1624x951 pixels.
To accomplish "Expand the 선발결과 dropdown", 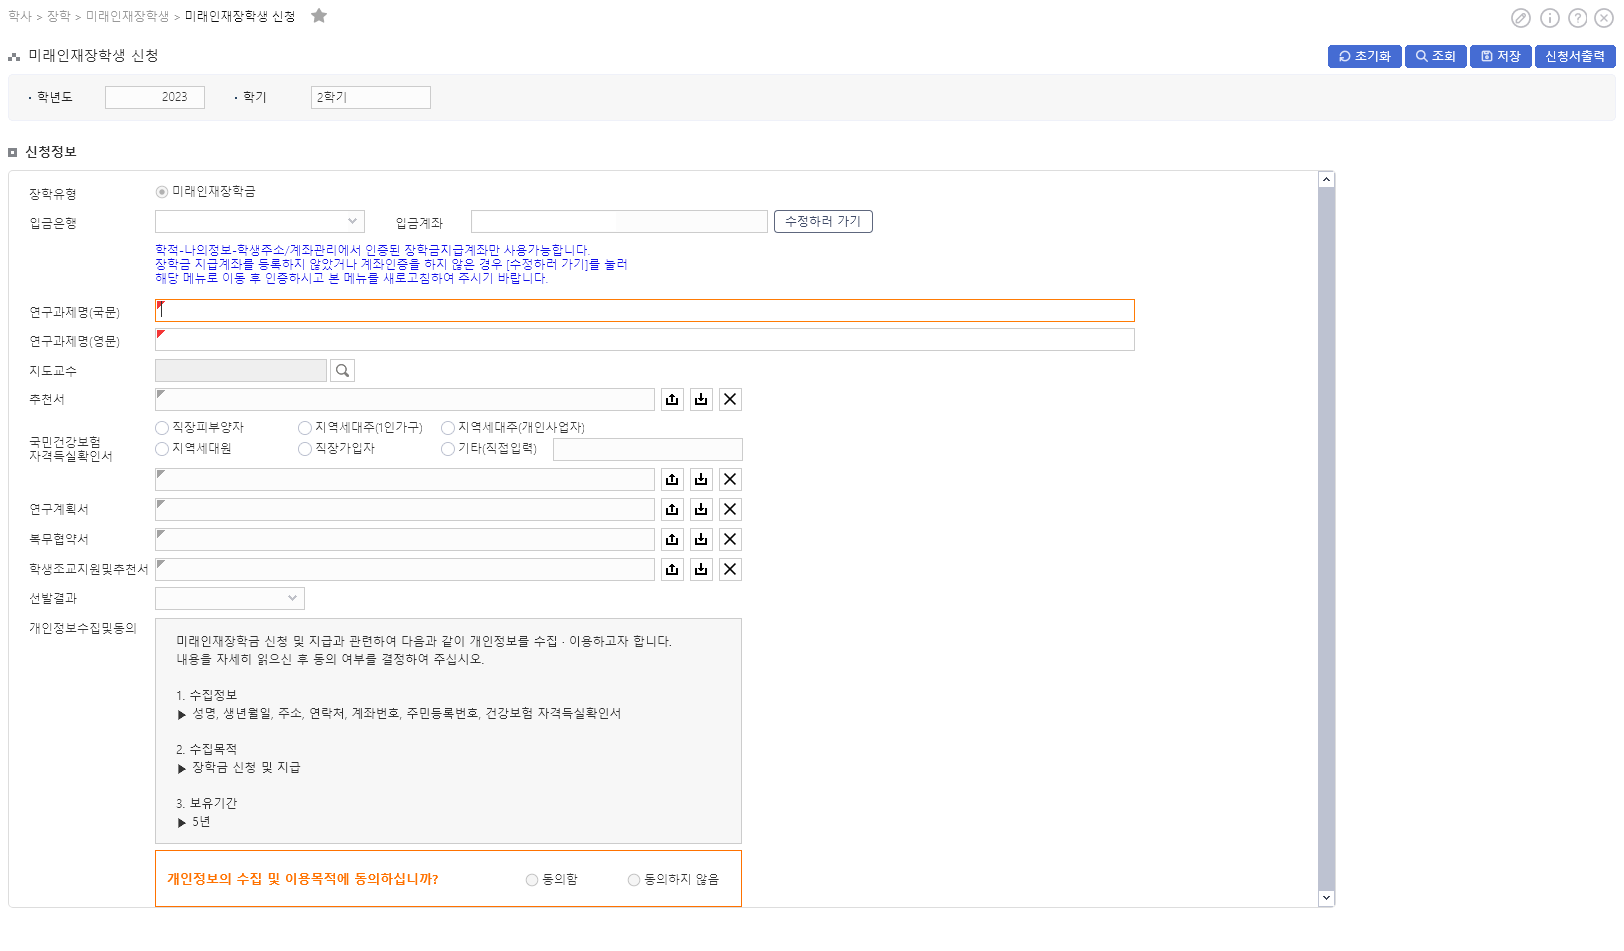I will tap(229, 599).
